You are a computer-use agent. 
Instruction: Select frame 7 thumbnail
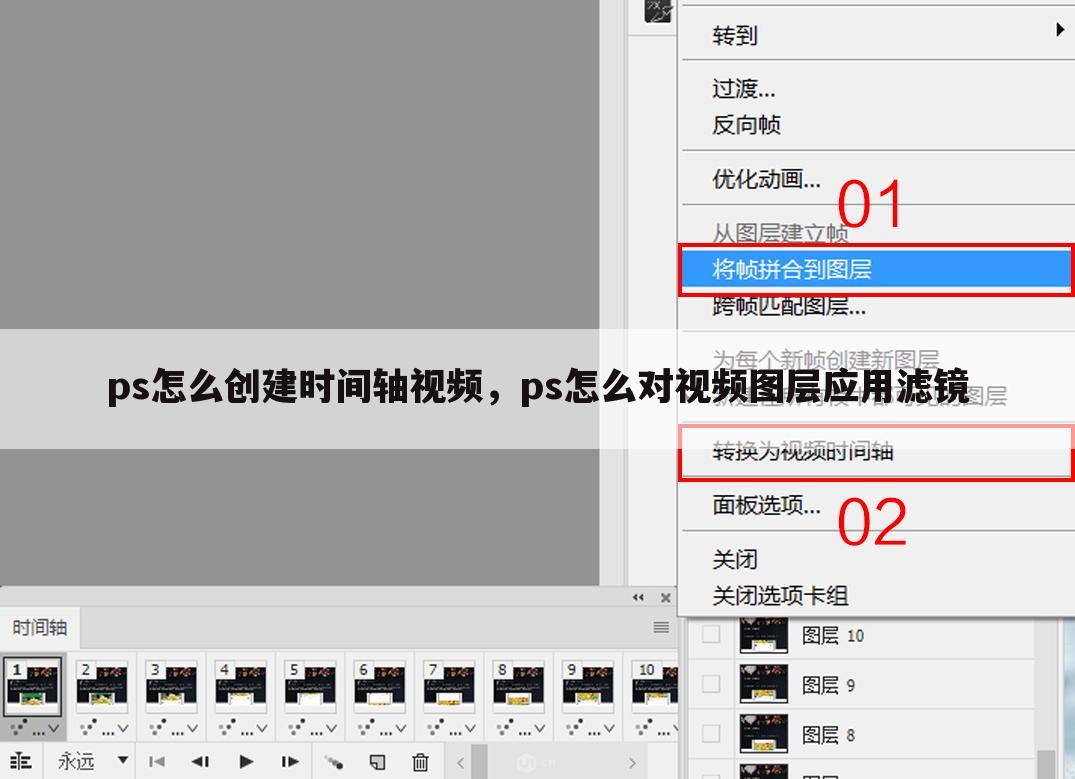[x=449, y=686]
